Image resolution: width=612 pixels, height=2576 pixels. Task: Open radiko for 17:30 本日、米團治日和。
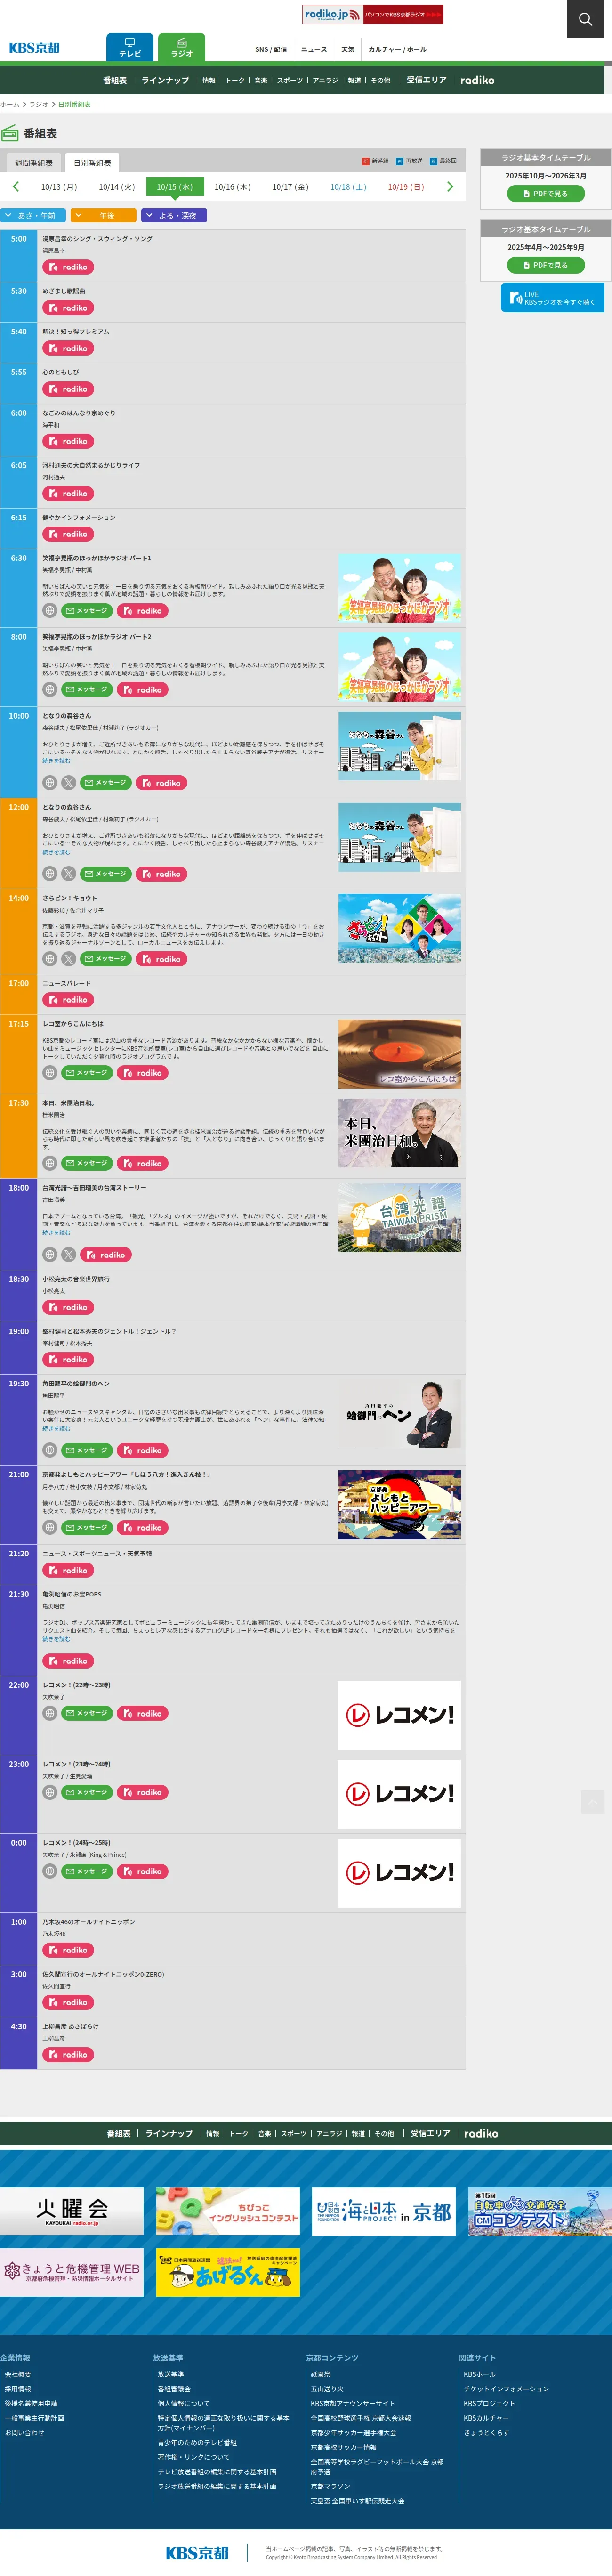click(x=142, y=1163)
